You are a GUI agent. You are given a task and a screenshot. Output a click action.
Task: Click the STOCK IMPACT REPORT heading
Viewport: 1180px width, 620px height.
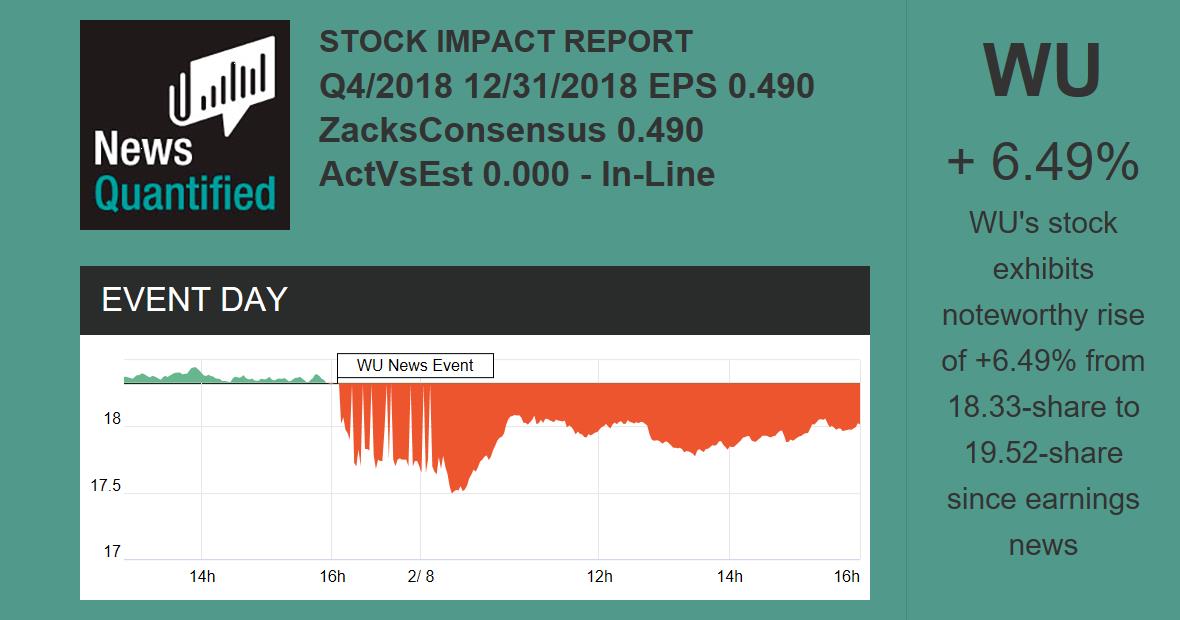(x=505, y=42)
